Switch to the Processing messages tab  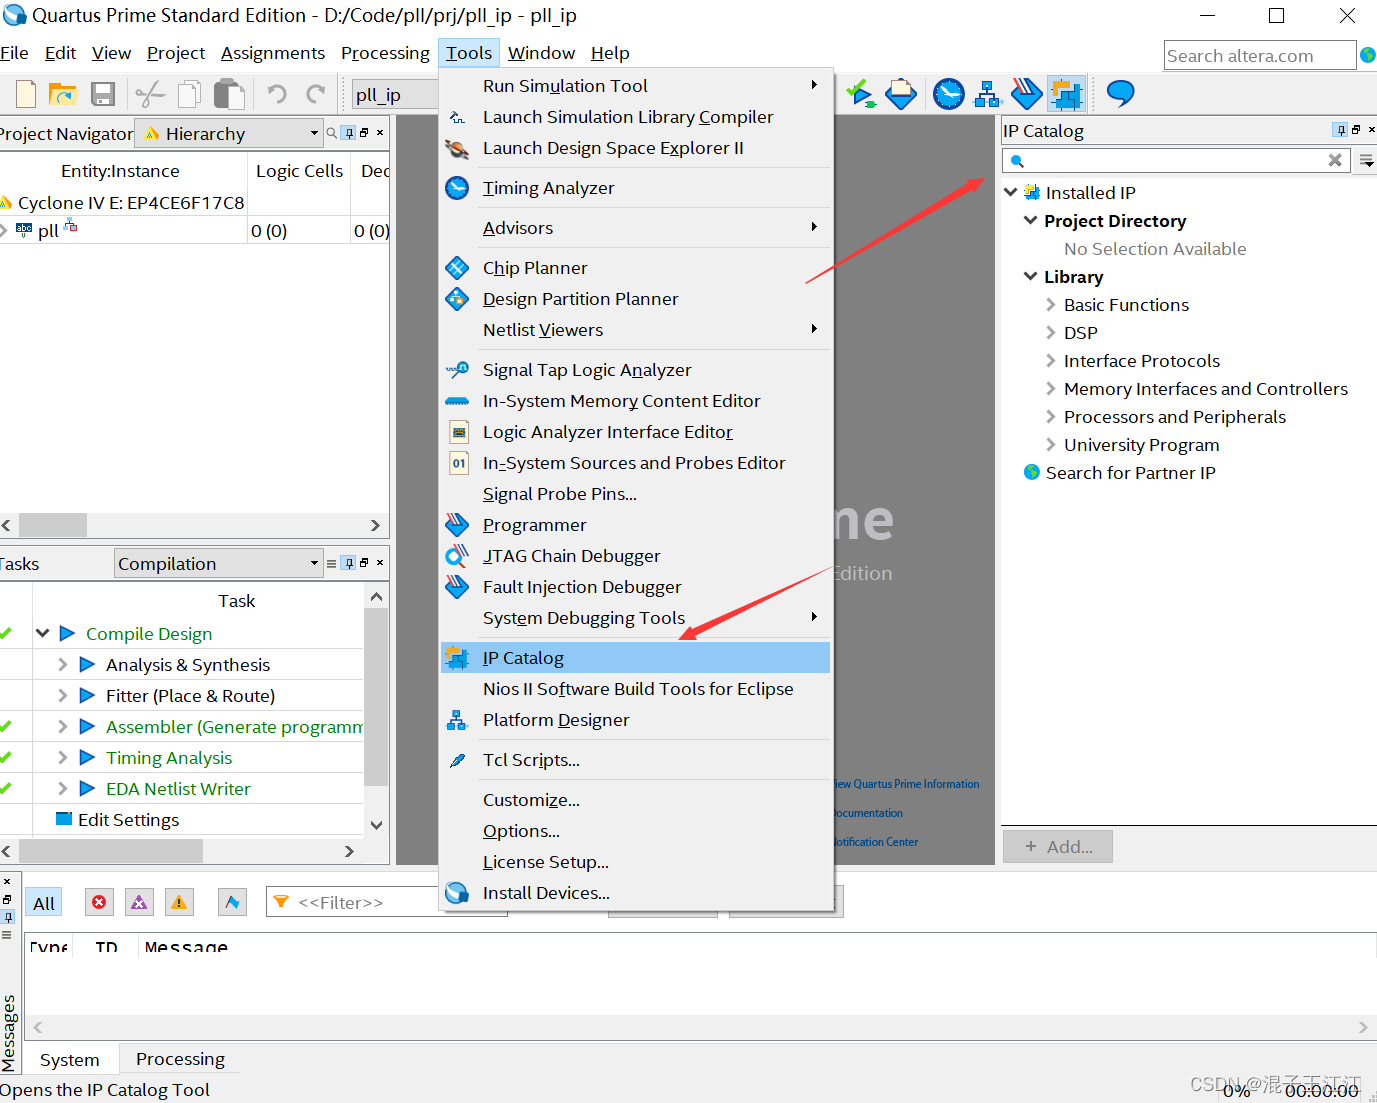pyautogui.click(x=180, y=1059)
